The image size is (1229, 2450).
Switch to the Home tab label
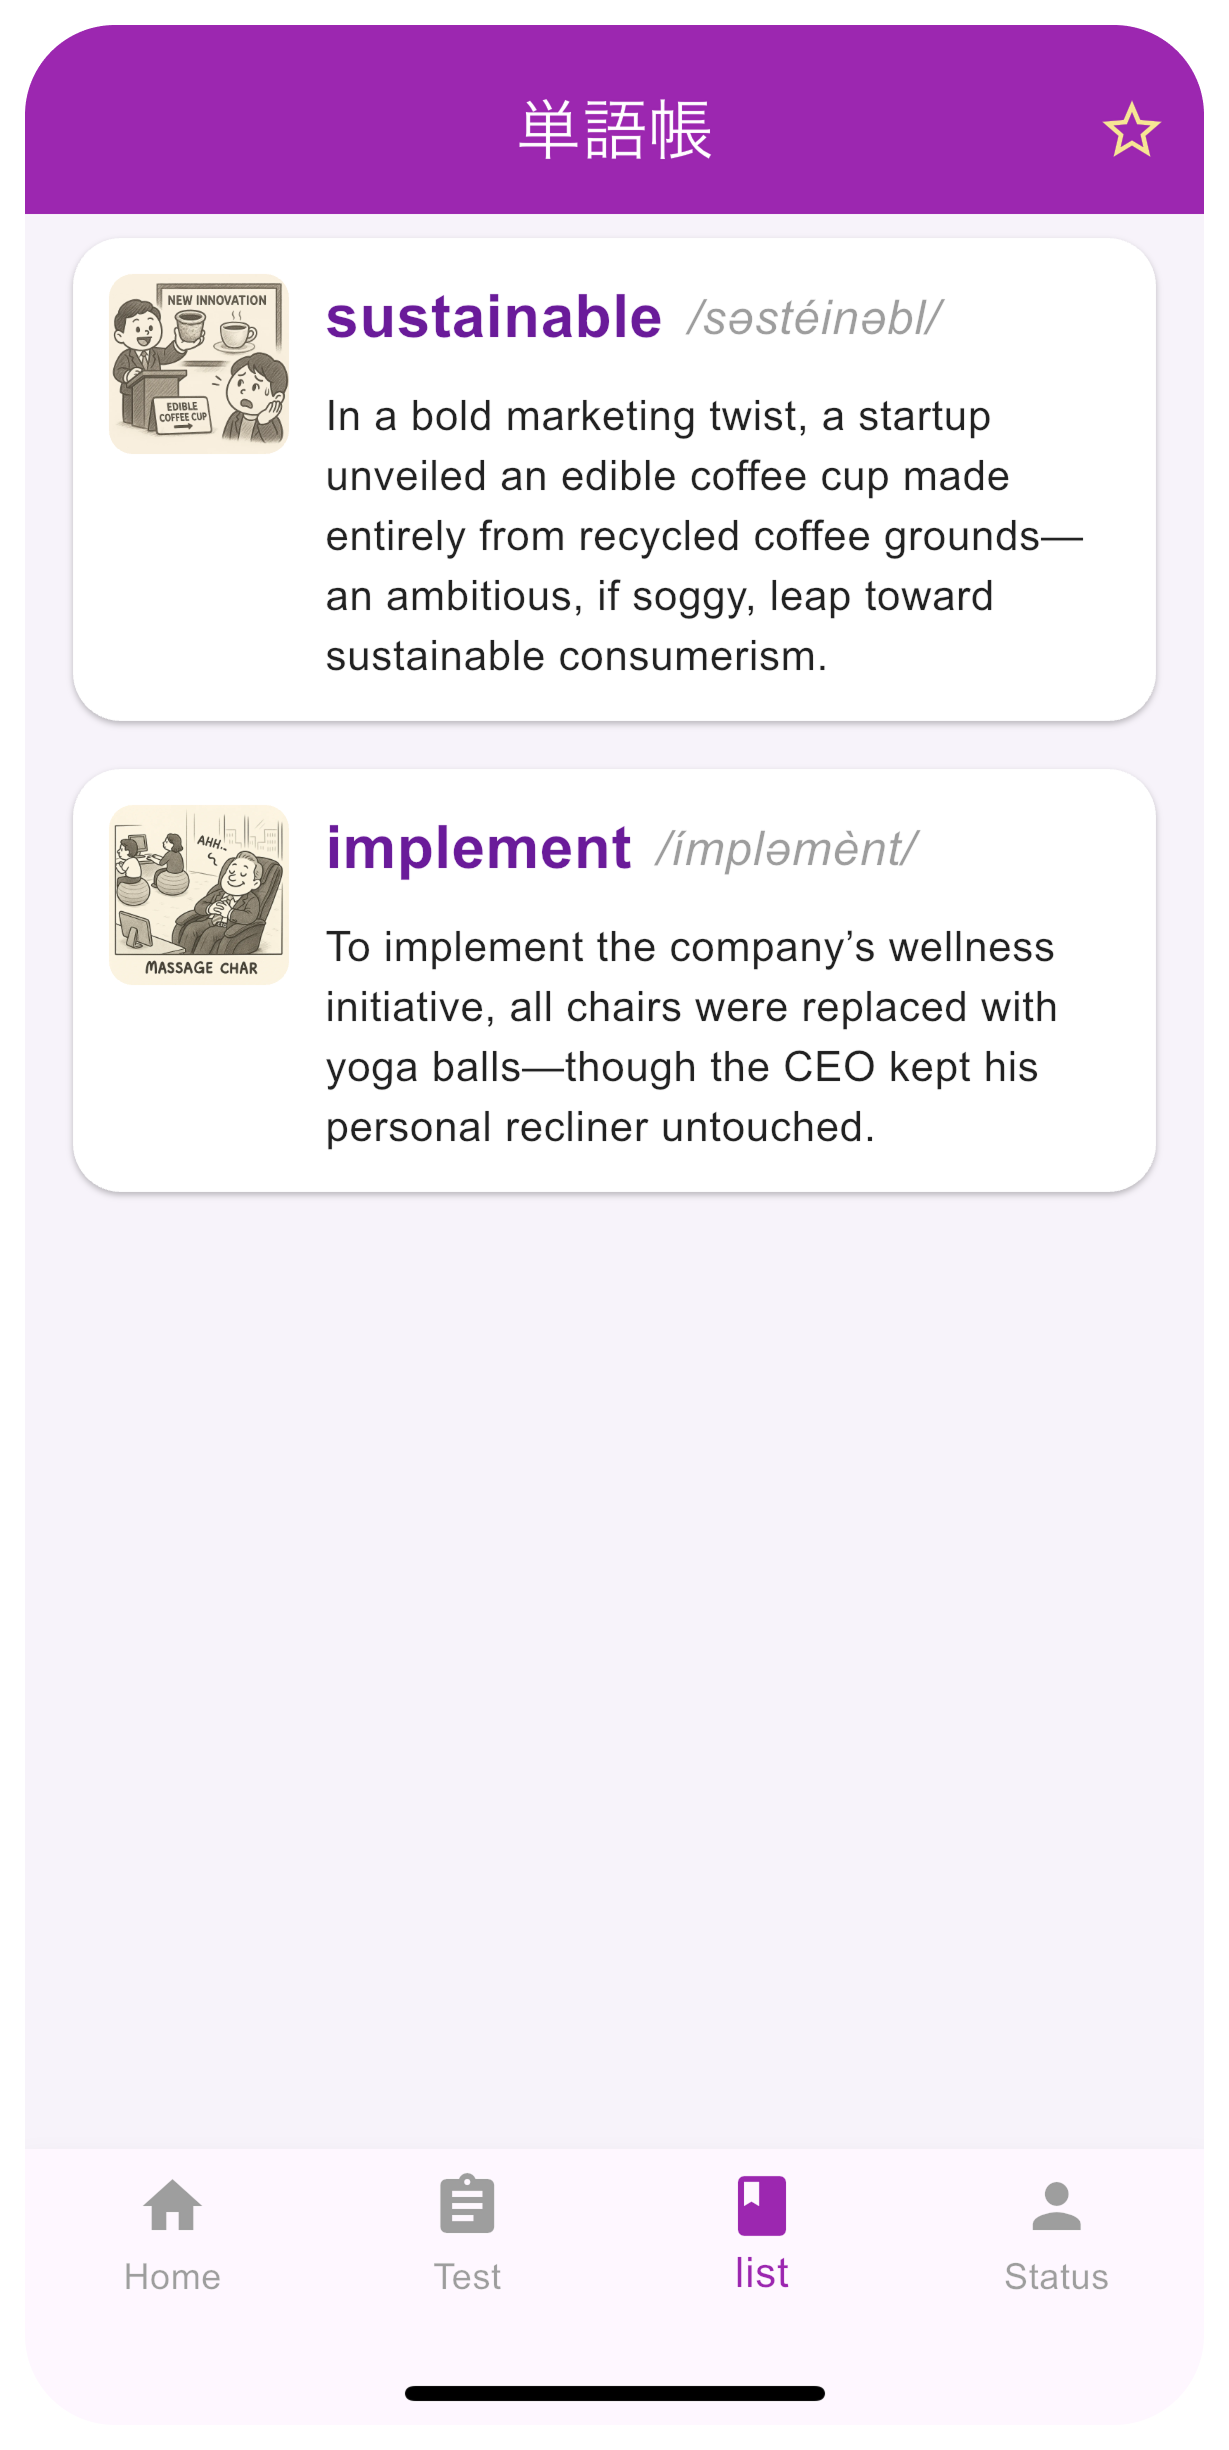coord(172,2277)
